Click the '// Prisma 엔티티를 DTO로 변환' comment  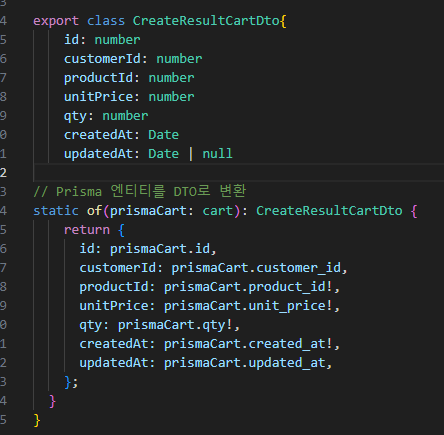140,192
